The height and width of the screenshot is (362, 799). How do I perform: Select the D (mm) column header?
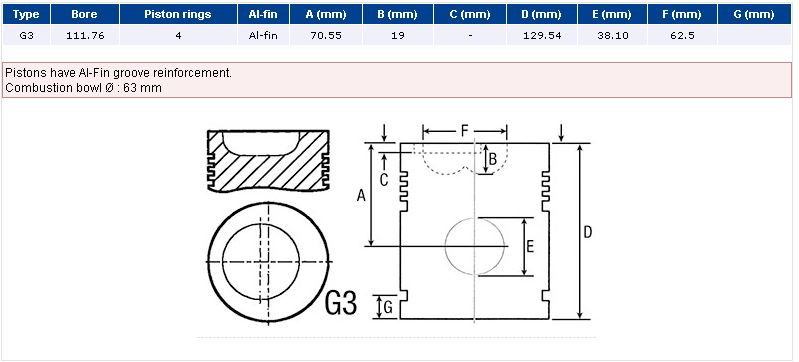tap(542, 14)
